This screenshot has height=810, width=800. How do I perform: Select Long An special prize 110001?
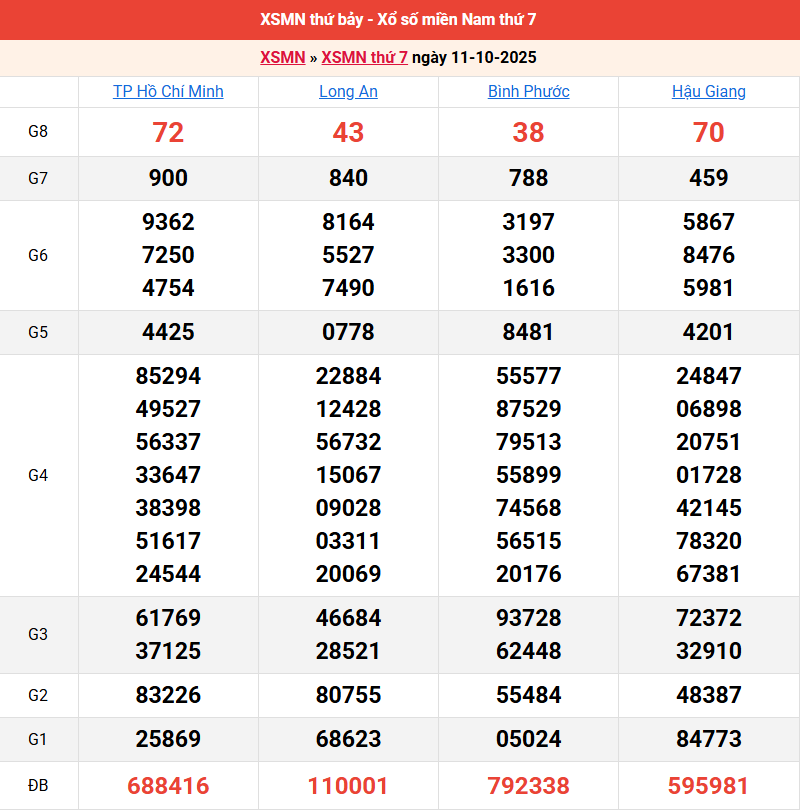(348, 786)
